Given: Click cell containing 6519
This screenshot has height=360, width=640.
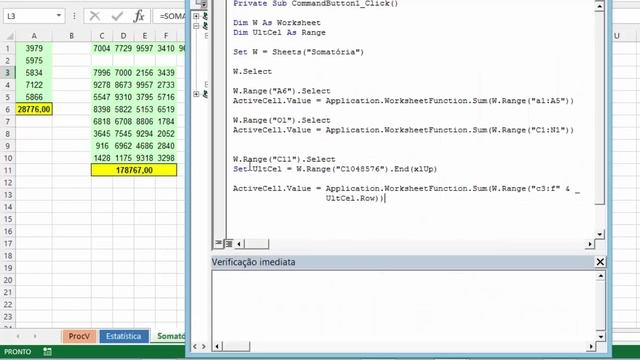Looking at the screenshot, I should pyautogui.click(x=166, y=109).
